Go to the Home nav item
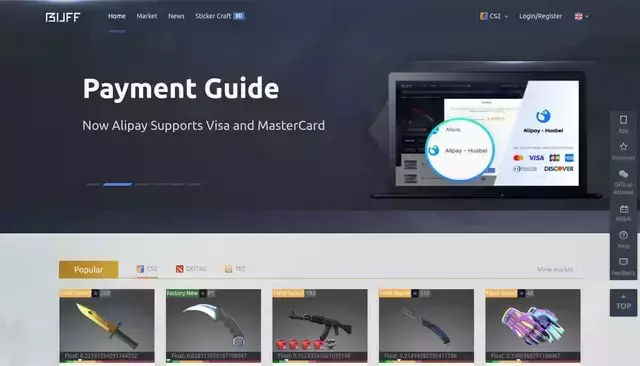 point(117,16)
